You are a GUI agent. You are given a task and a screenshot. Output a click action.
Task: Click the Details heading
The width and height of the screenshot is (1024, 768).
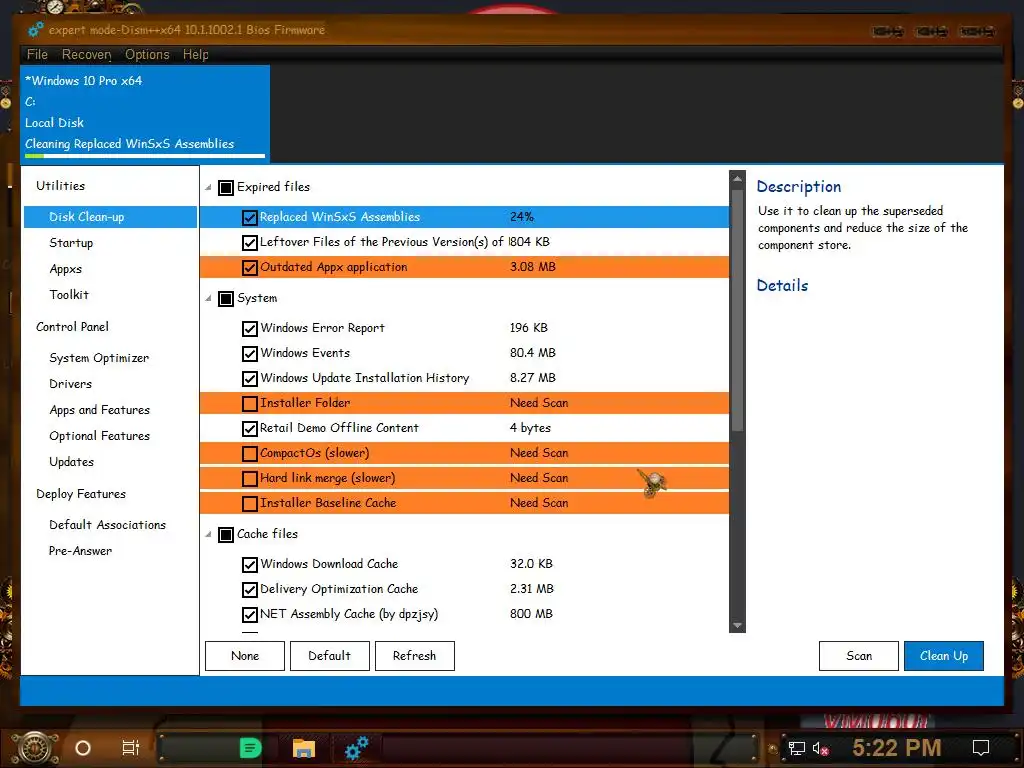[x=782, y=285]
